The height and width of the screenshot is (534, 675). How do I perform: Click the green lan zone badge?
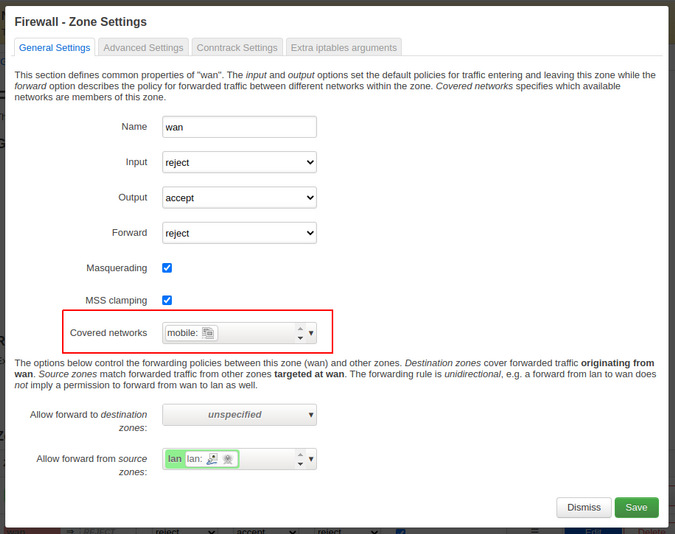point(175,459)
